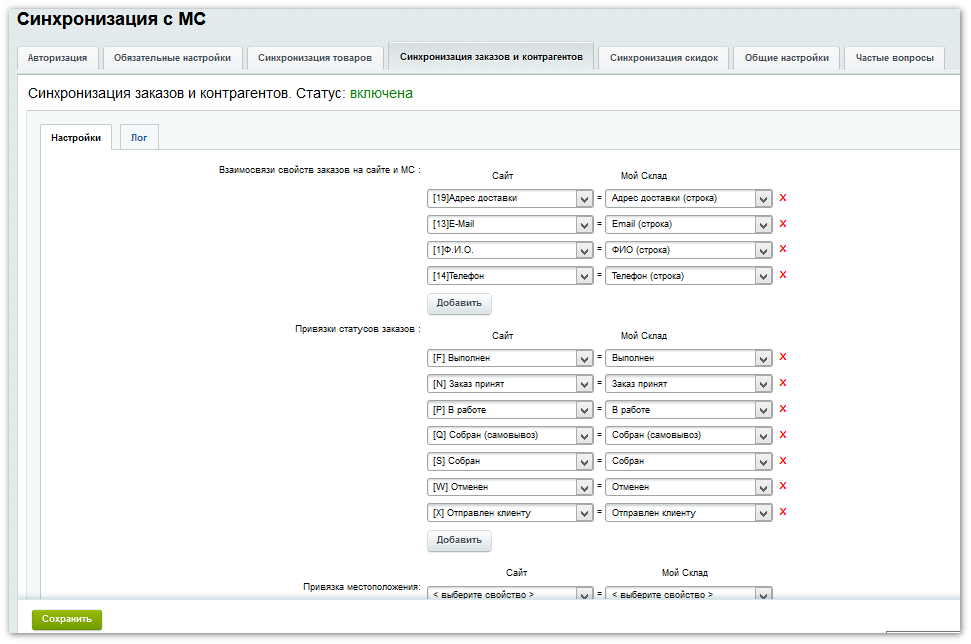The height and width of the screenshot is (644, 971).
Task: Open the site dropdown for [19]Адрес доставки
Action: pyautogui.click(x=510, y=198)
